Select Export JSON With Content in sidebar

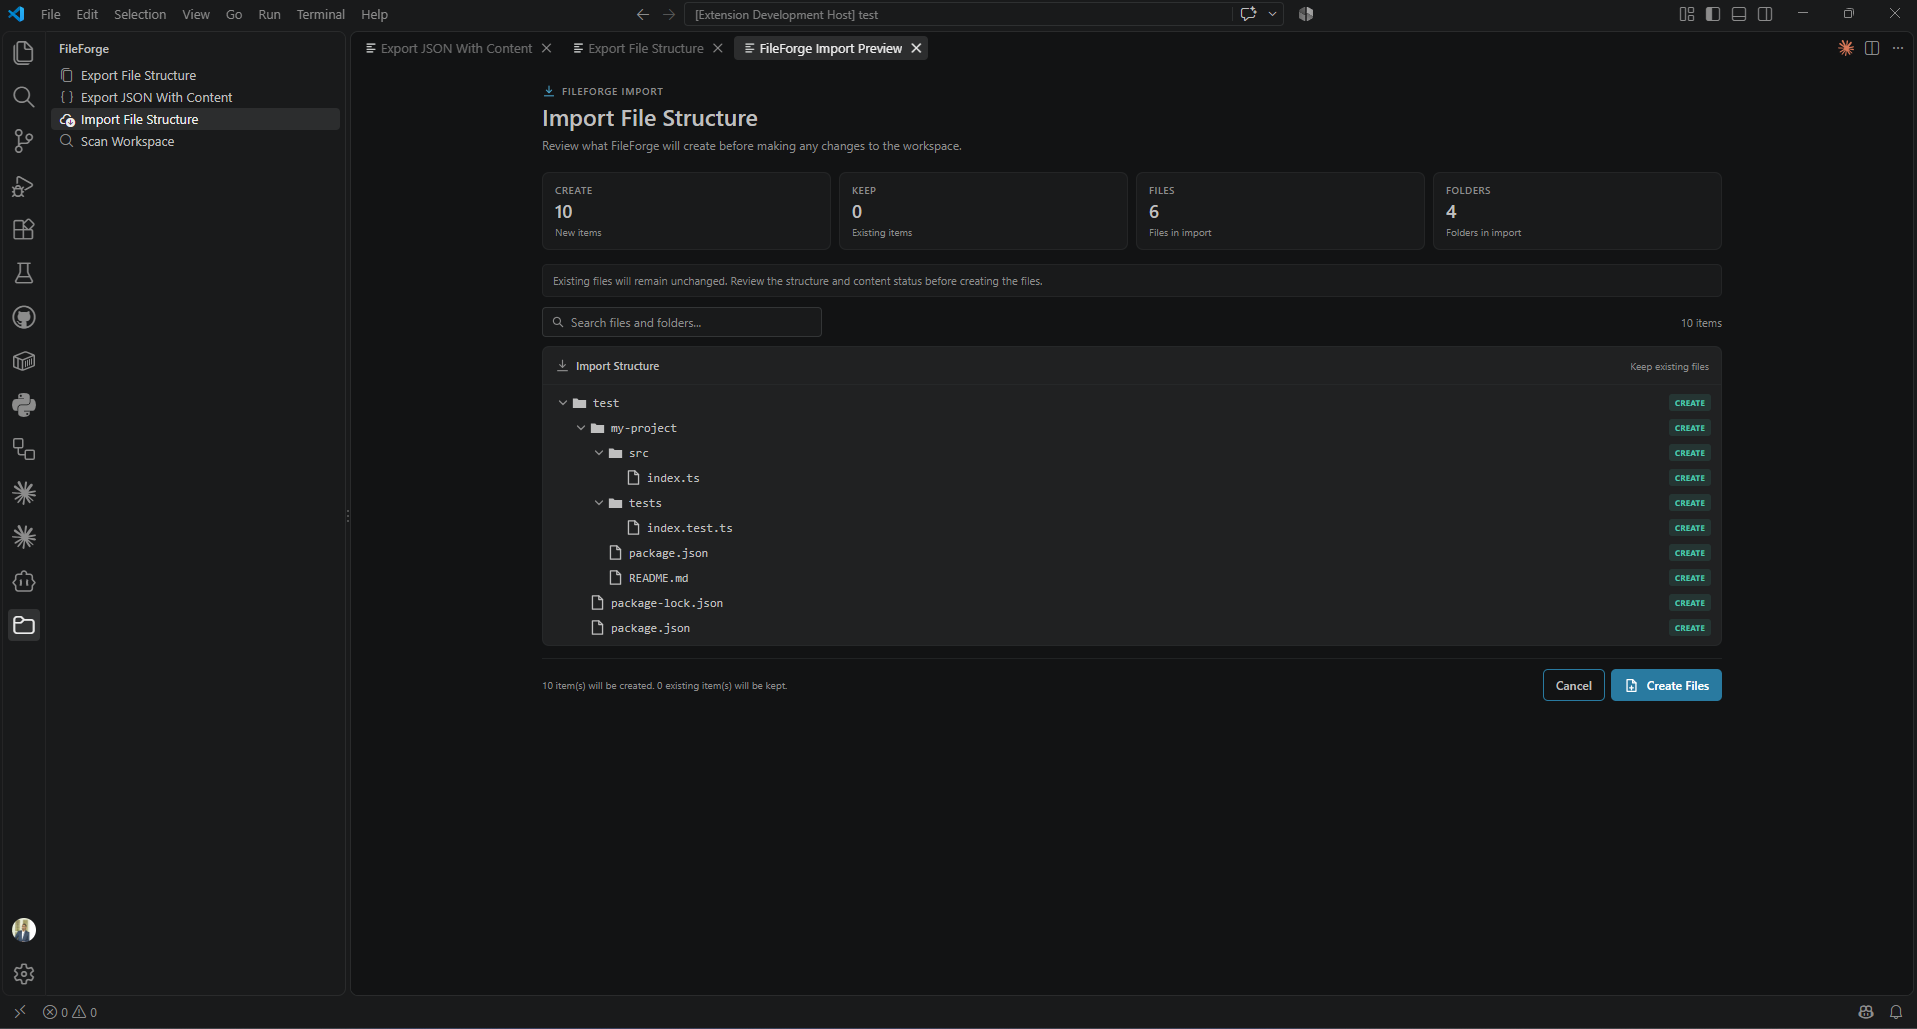[196, 97]
